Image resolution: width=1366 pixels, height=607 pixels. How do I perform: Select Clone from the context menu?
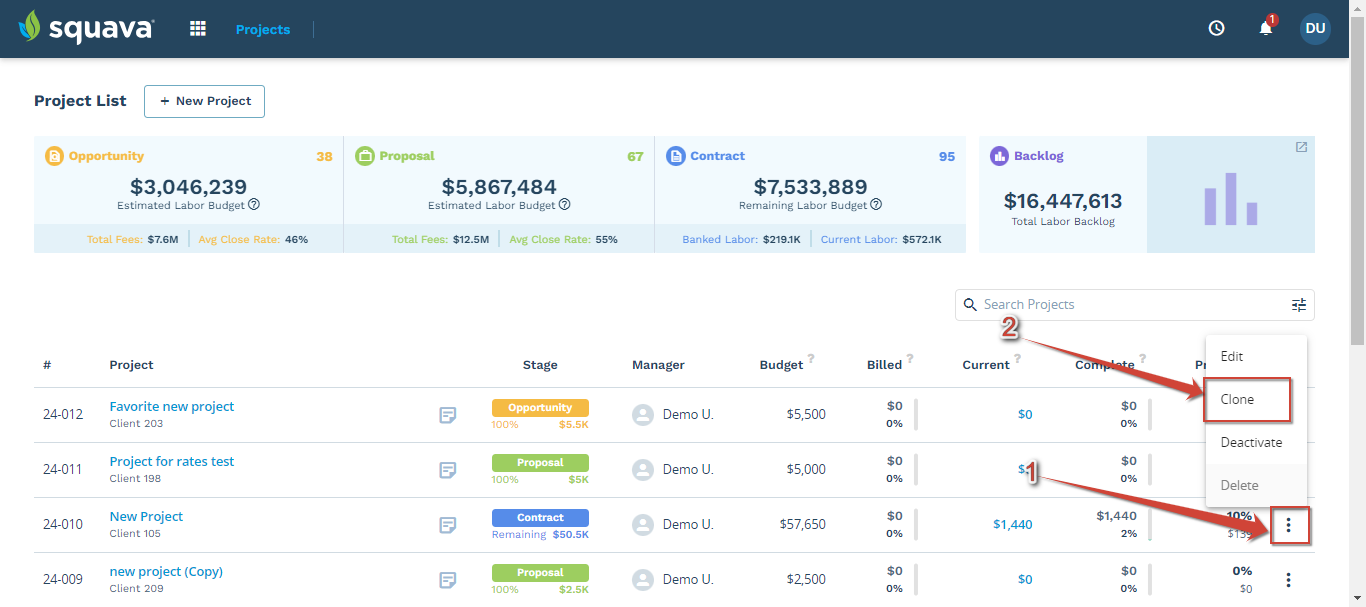tap(1247, 399)
